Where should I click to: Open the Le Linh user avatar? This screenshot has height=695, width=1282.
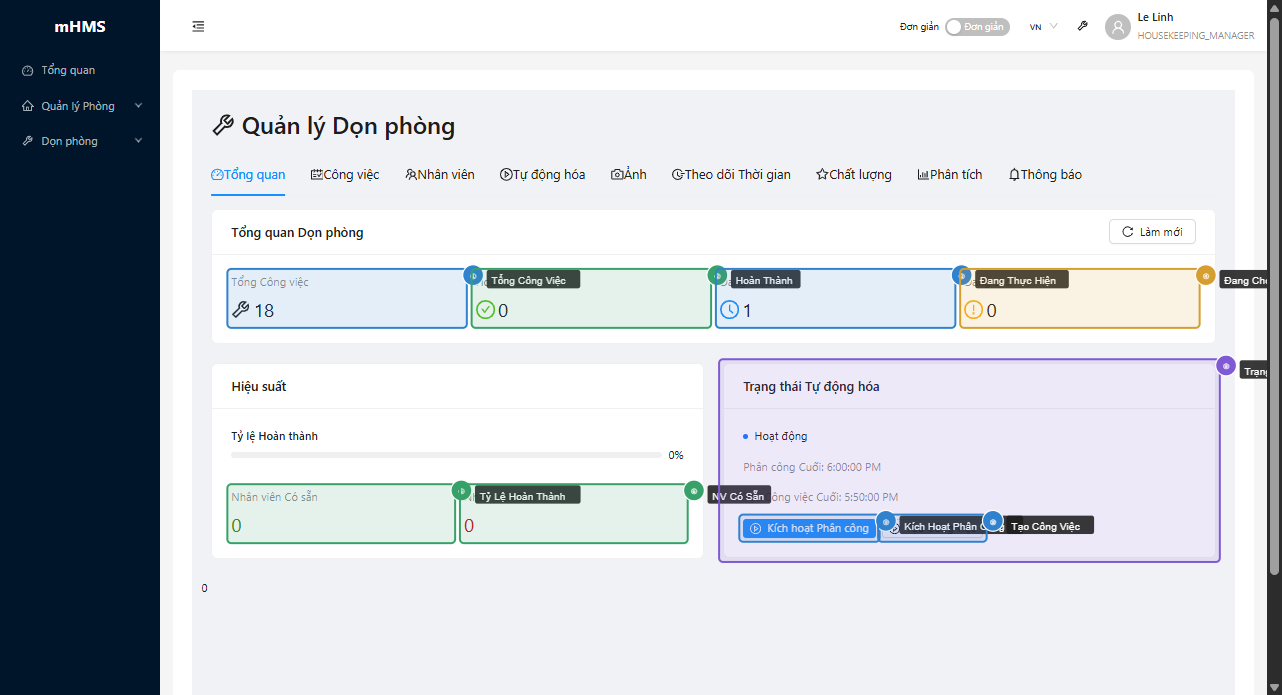tap(1117, 27)
